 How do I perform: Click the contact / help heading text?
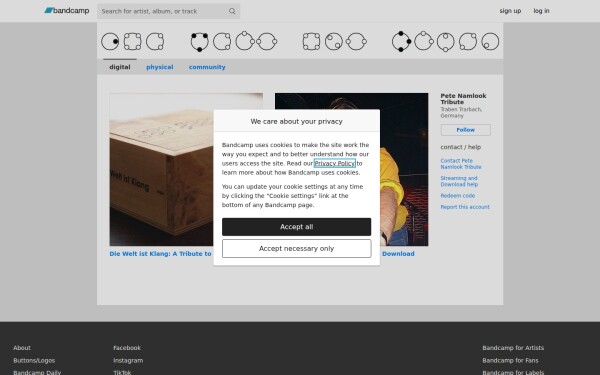tap(460, 147)
